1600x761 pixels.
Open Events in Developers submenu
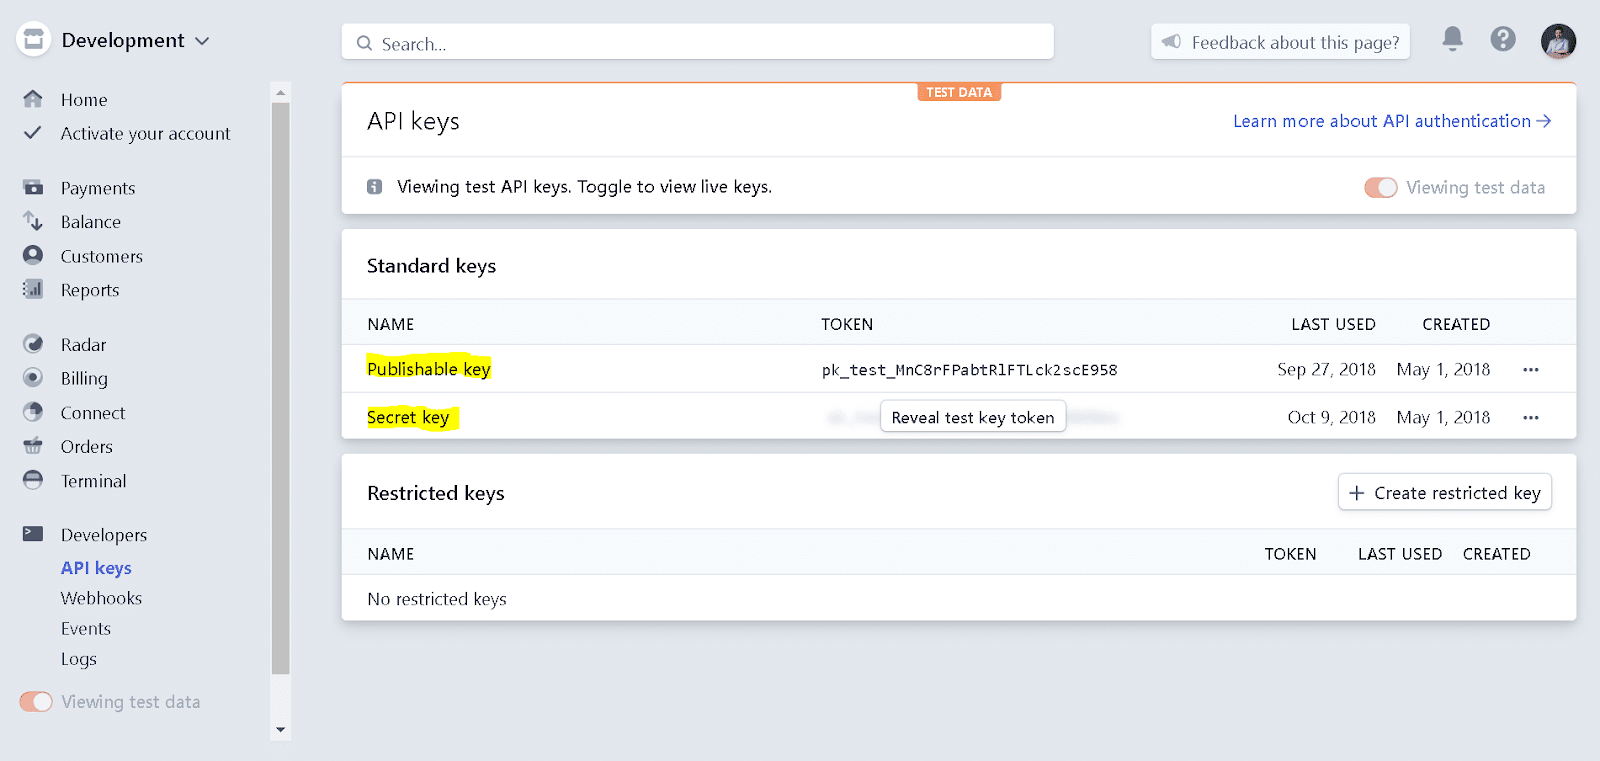pyautogui.click(x=86, y=629)
